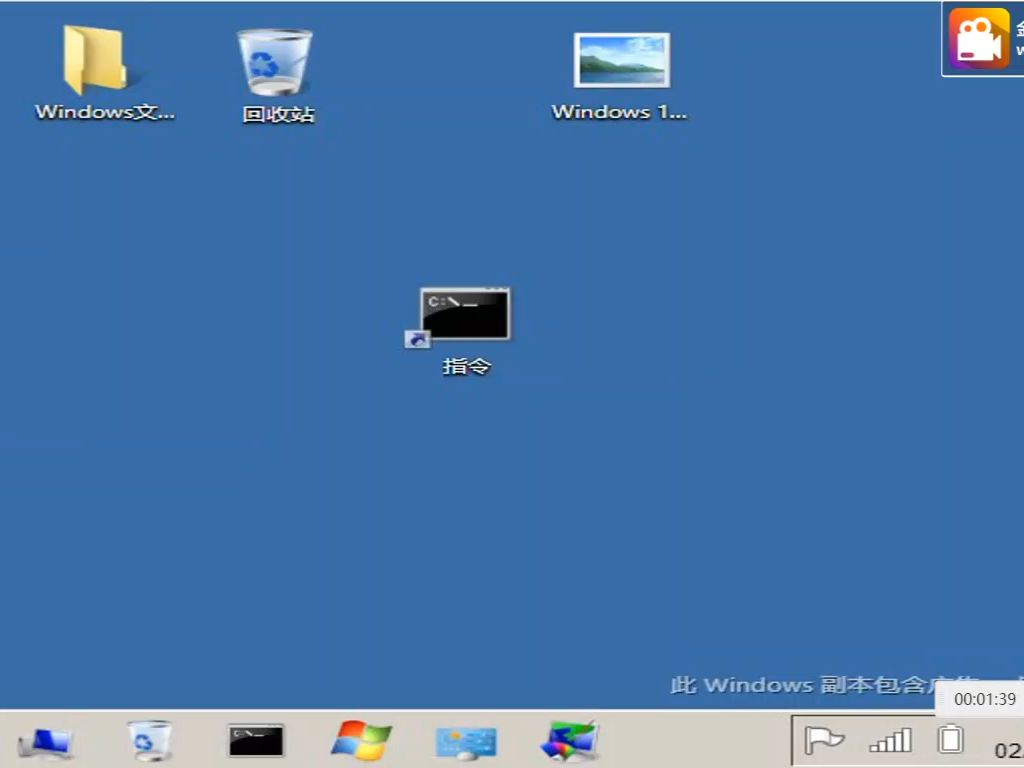Open the command prompt taskbar icon
Image resolution: width=1024 pixels, height=768 pixels.
pos(256,741)
